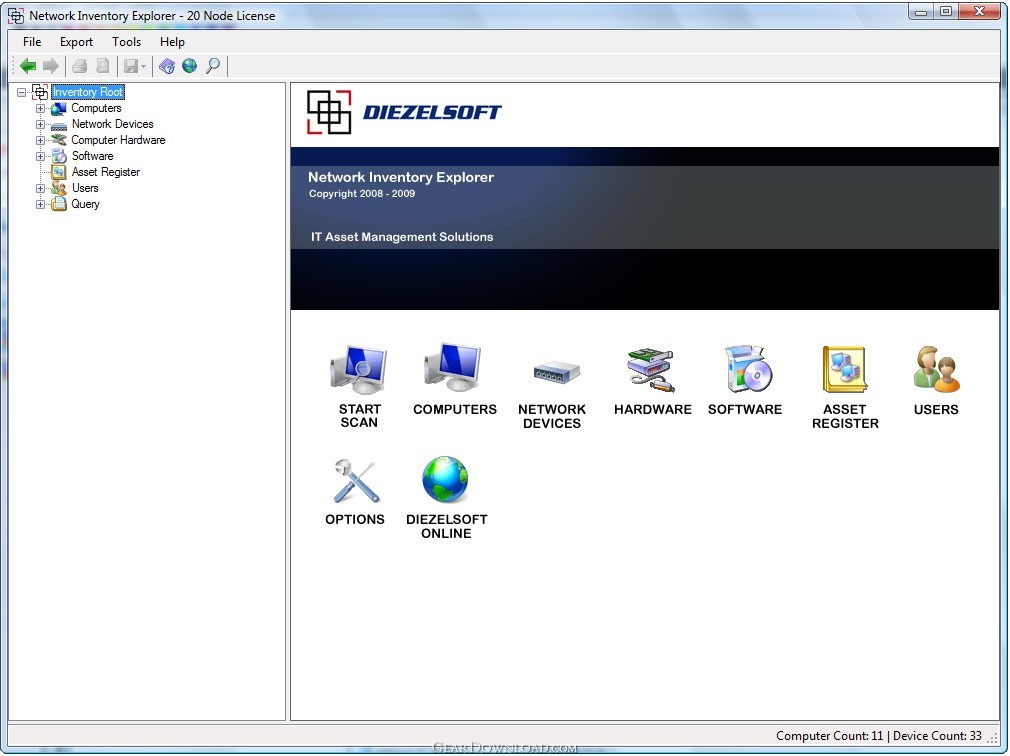Click the 'IT Asset Management Solutions' banner text
The width and height of the screenshot is (1010, 756).
[x=402, y=237]
